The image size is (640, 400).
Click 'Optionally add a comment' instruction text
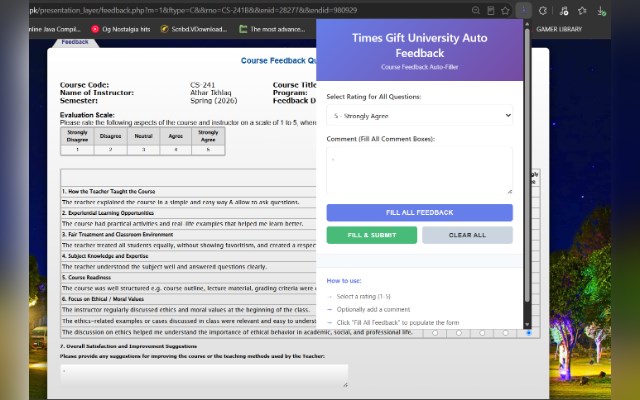[373, 310]
